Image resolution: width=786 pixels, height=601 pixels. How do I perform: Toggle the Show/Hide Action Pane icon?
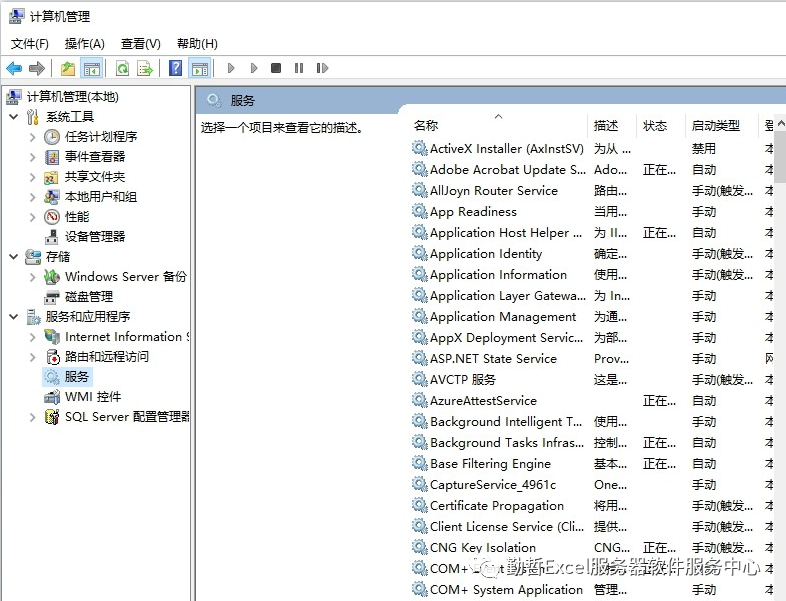coord(200,68)
